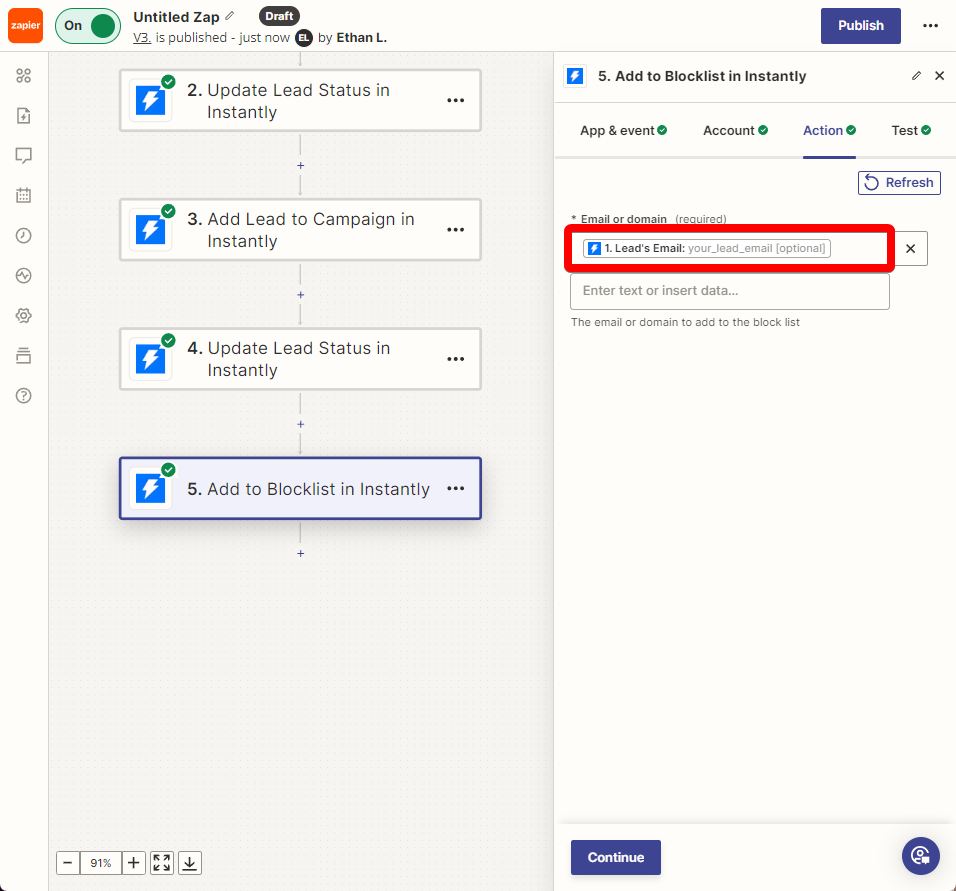The width and height of the screenshot is (956, 891).
Task: Open the history clock sidebar icon
Action: [24, 235]
